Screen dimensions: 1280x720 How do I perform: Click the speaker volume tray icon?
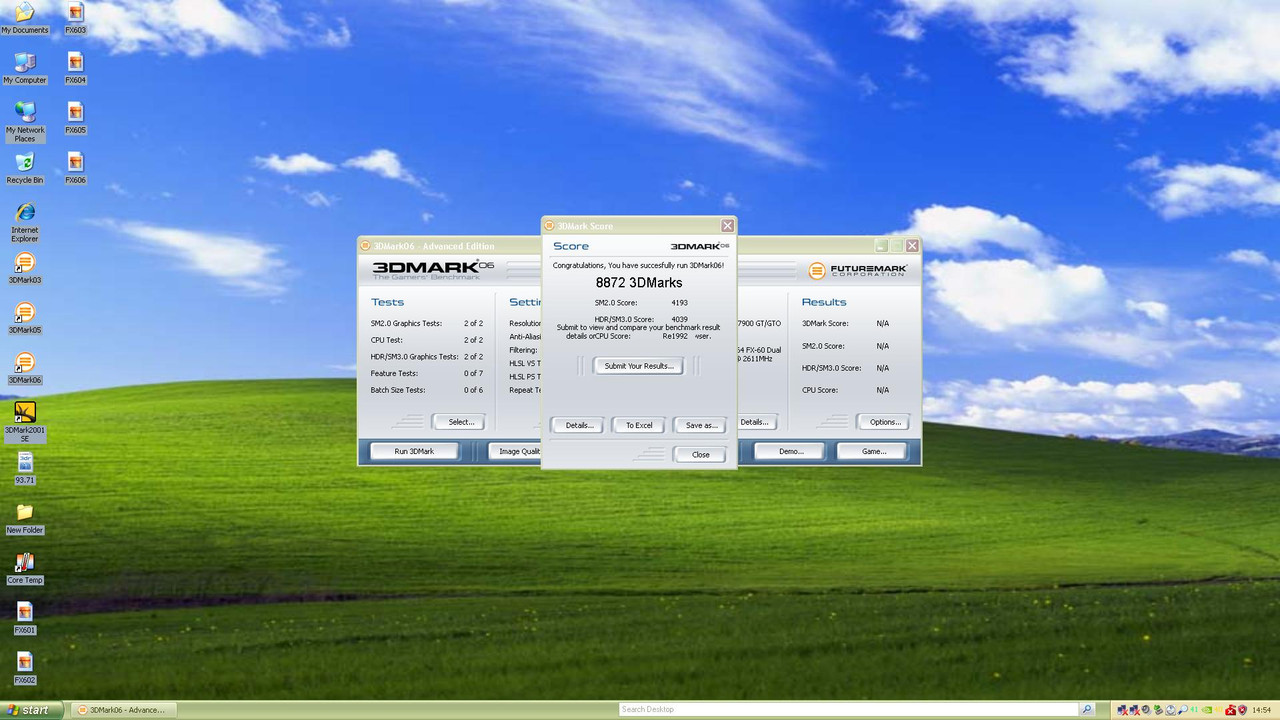tap(1146, 710)
